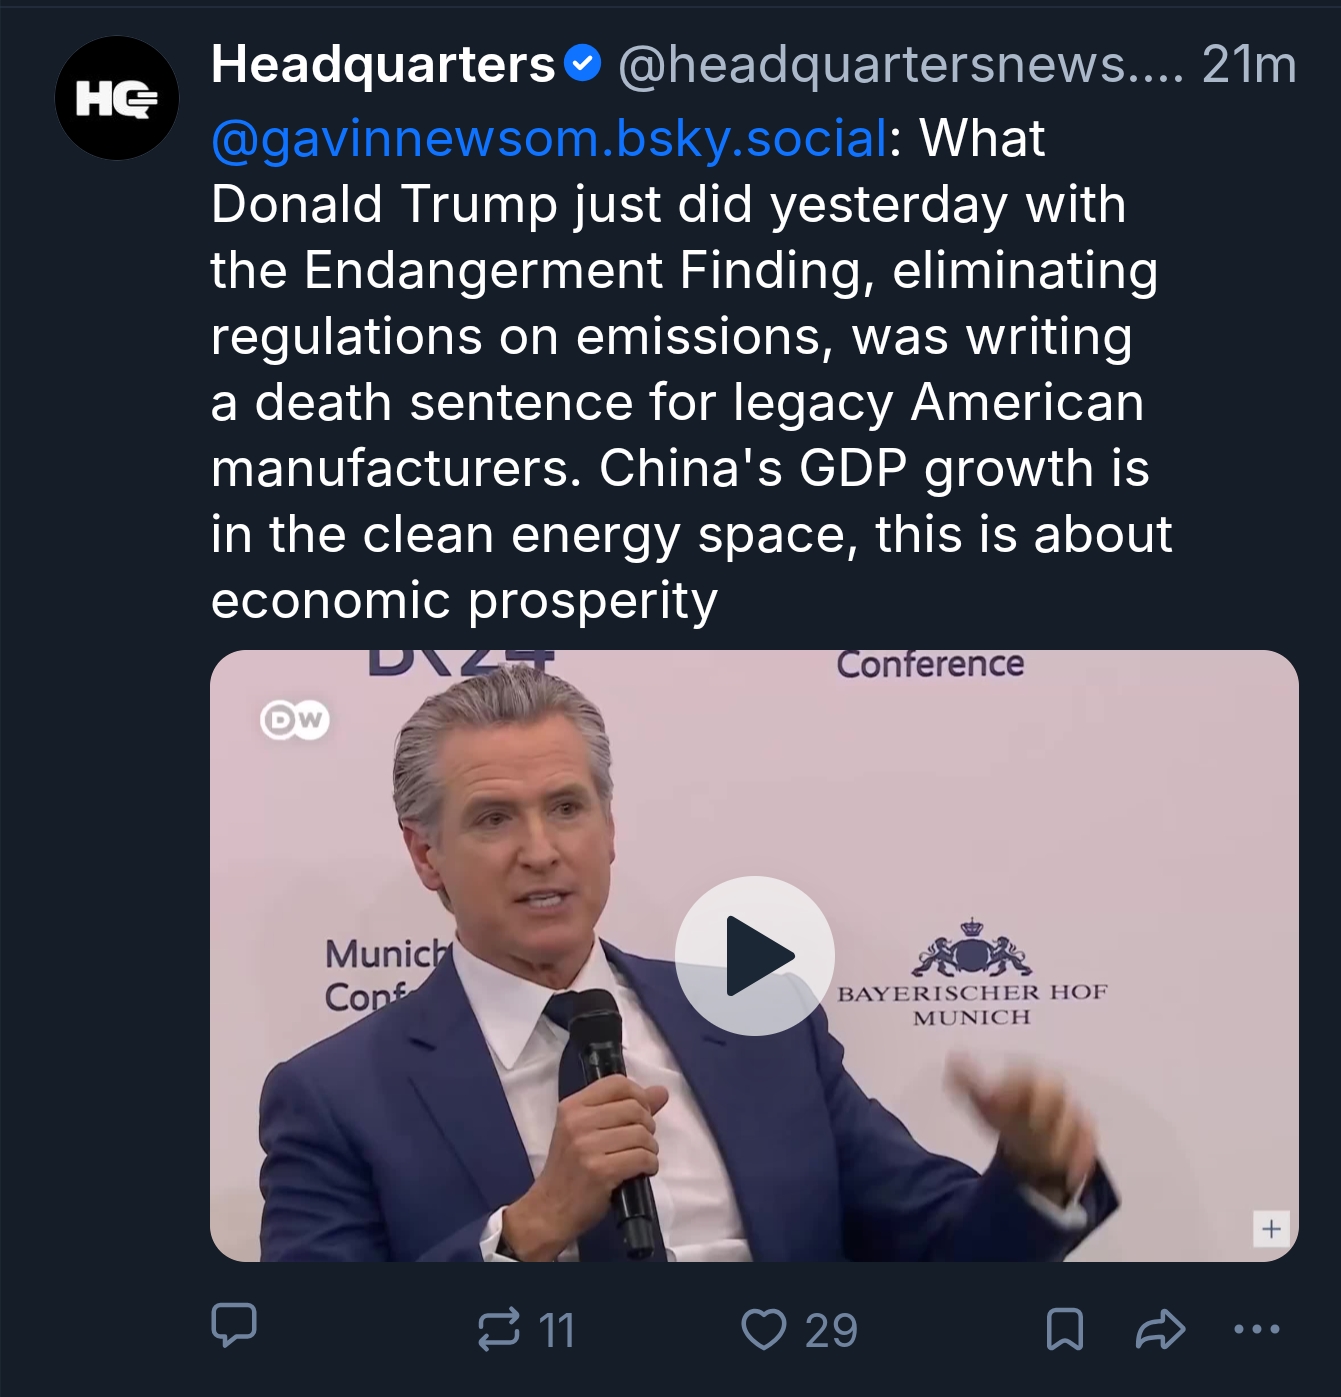Share the post using the arrow icon
Image resolution: width=1341 pixels, height=1397 pixels.
pos(1161,1330)
